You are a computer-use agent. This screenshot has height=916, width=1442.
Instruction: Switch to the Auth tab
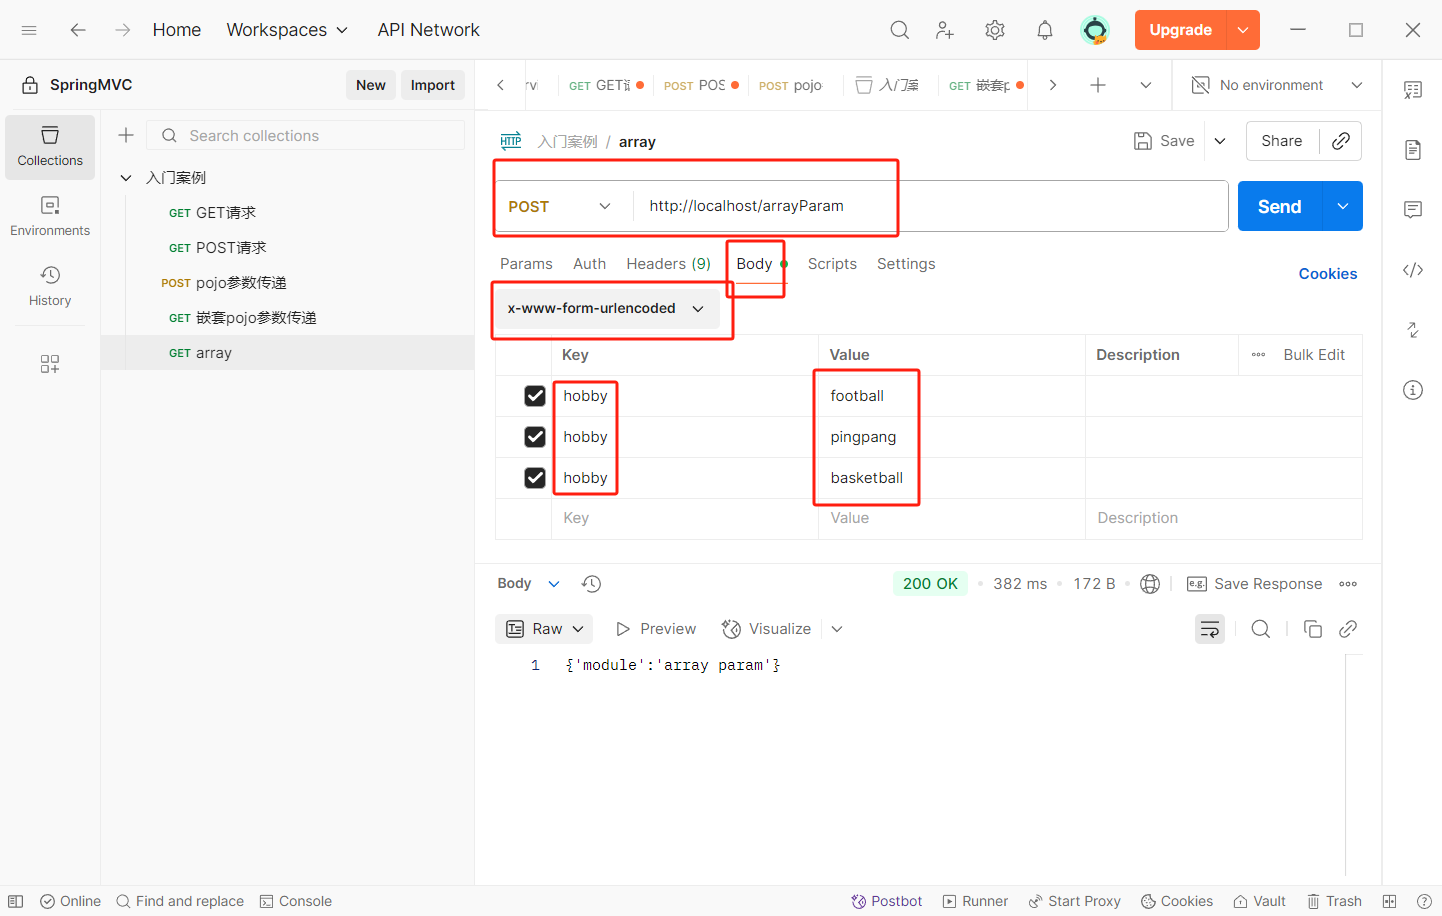[589, 264]
